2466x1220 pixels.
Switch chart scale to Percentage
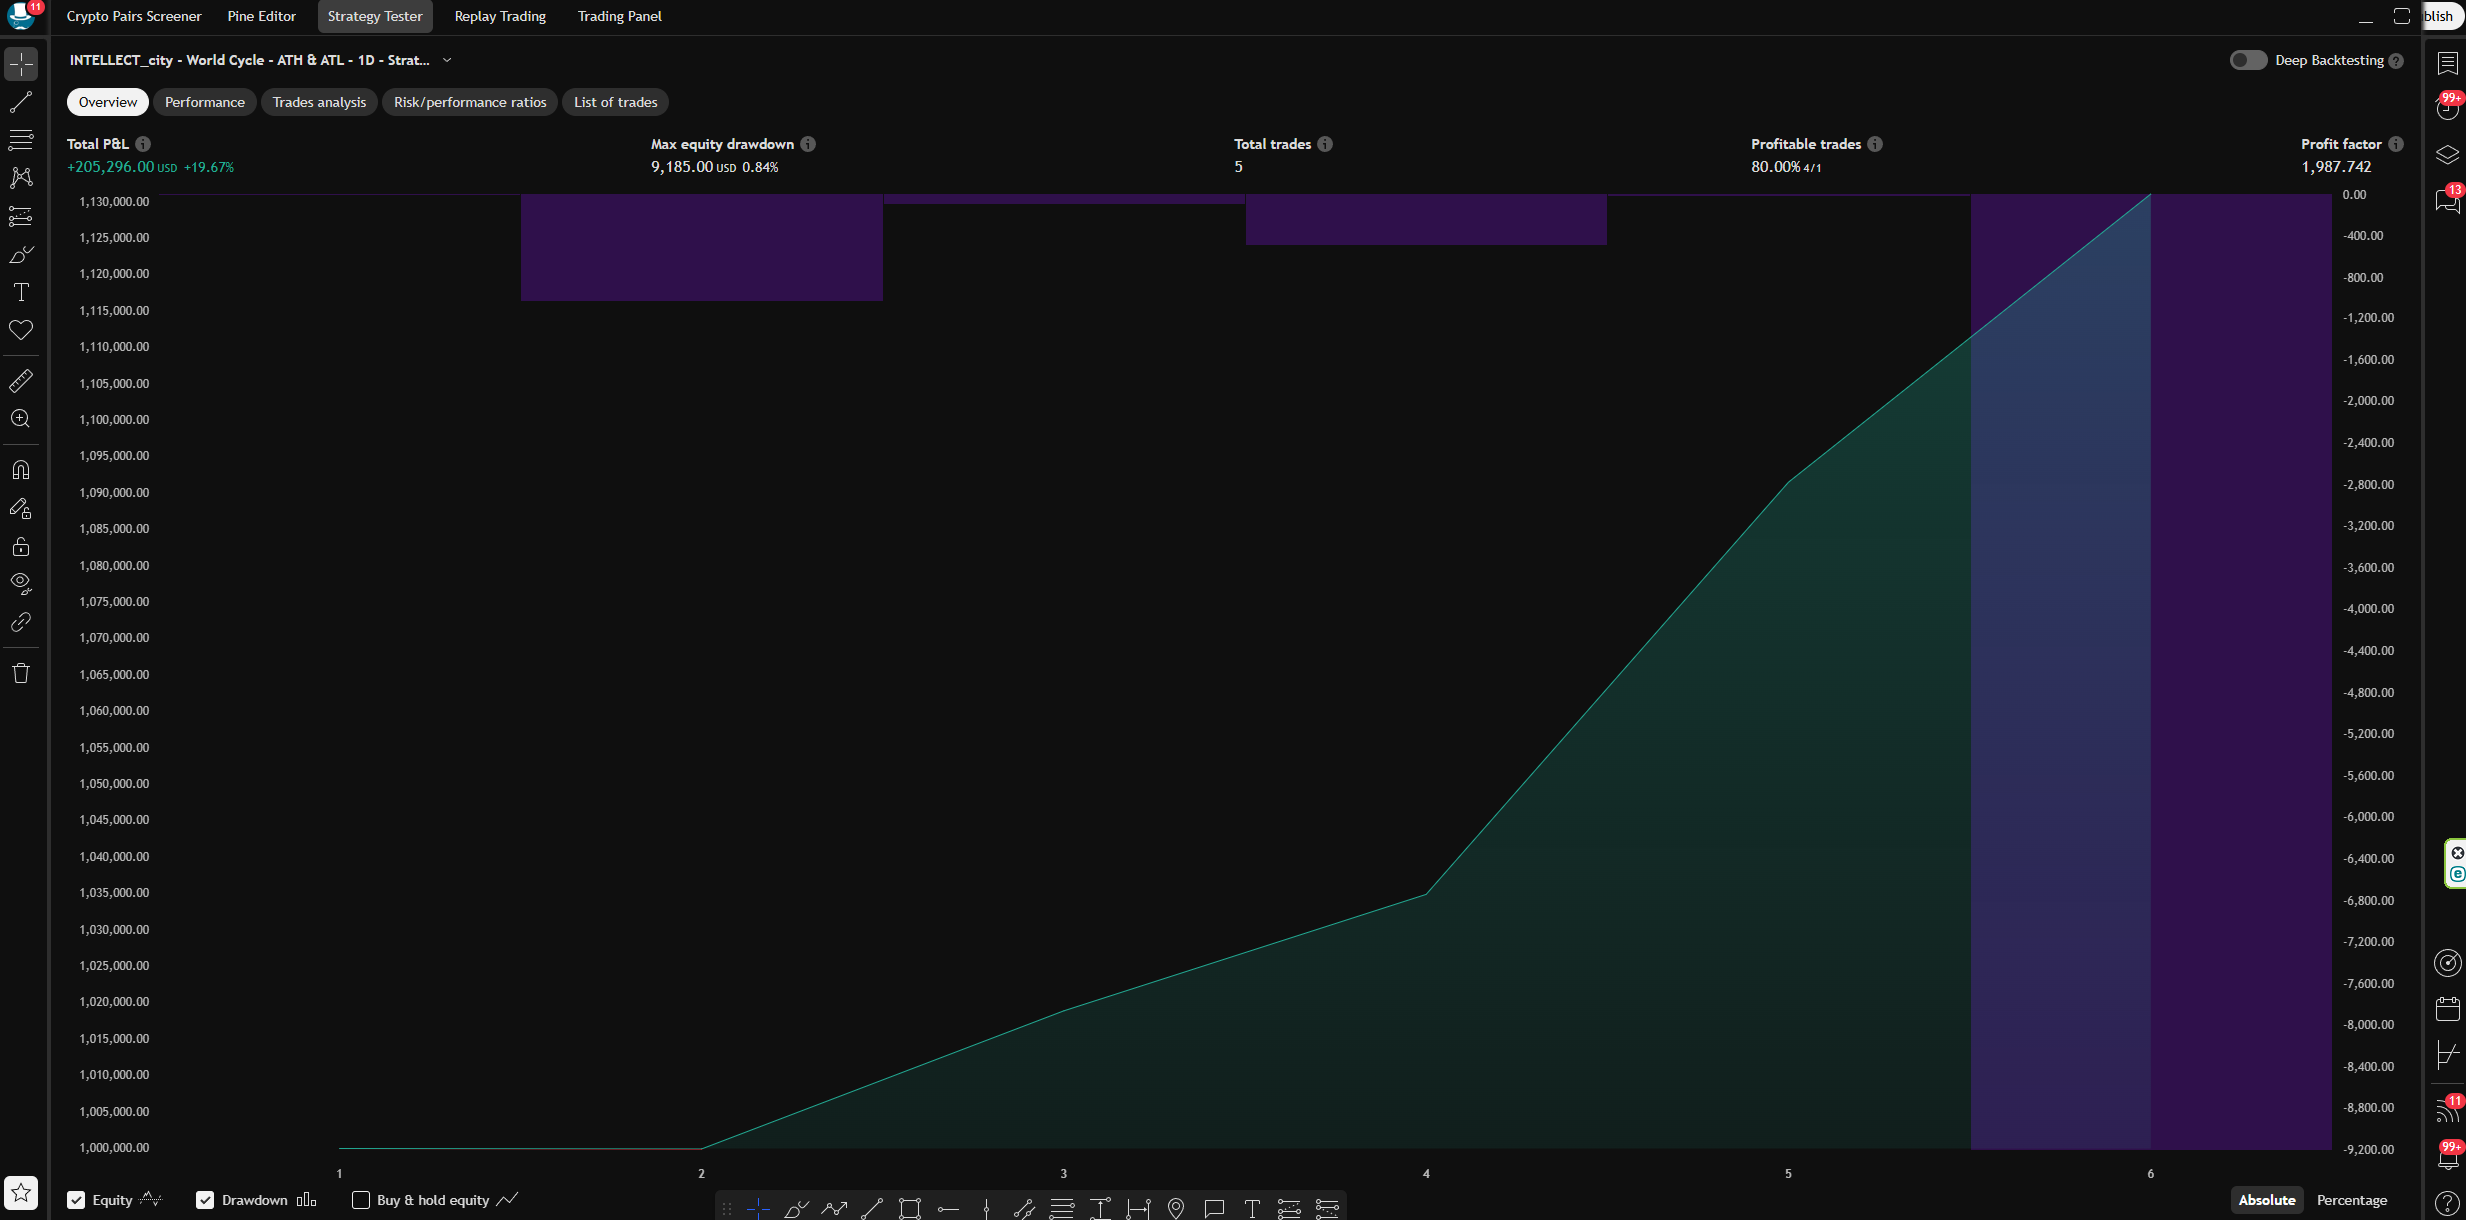[2351, 1200]
